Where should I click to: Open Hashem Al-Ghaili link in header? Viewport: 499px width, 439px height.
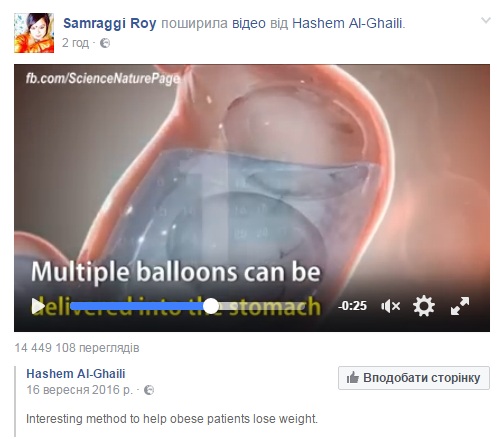pos(347,23)
